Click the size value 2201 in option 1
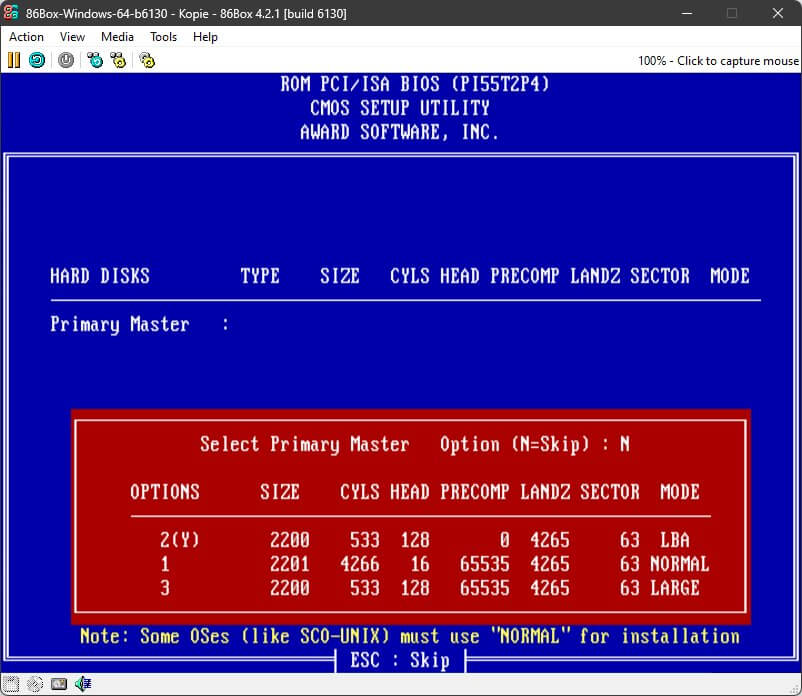This screenshot has width=802, height=696. tap(289, 564)
